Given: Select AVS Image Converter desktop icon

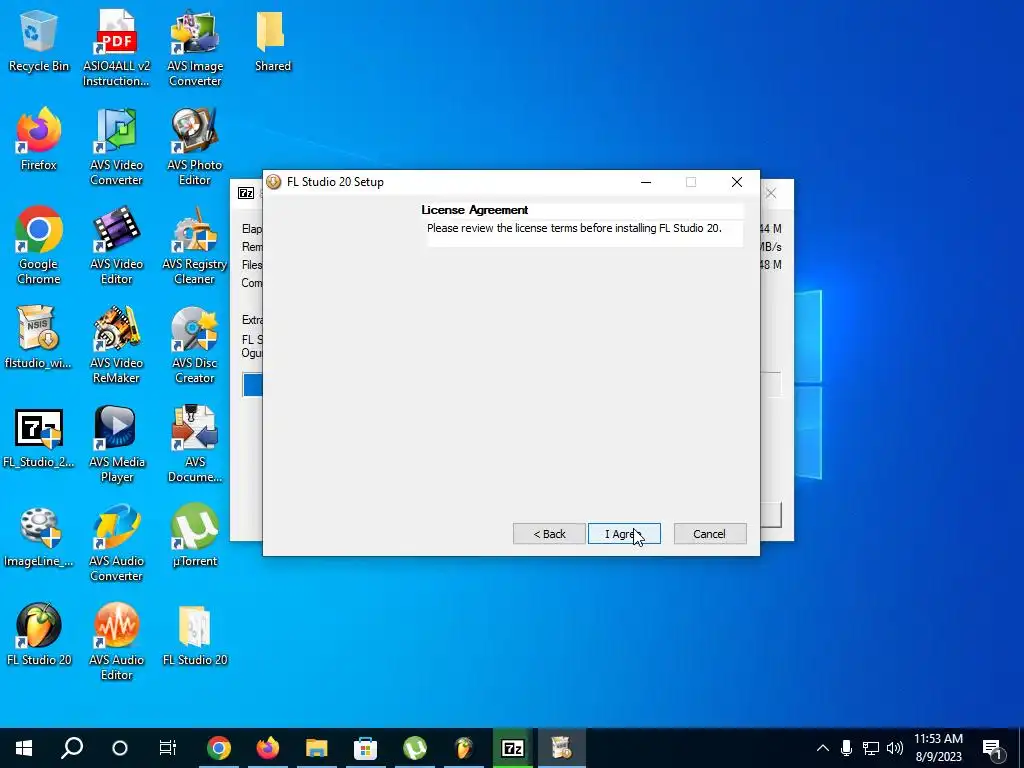Looking at the screenshot, I should [195, 49].
